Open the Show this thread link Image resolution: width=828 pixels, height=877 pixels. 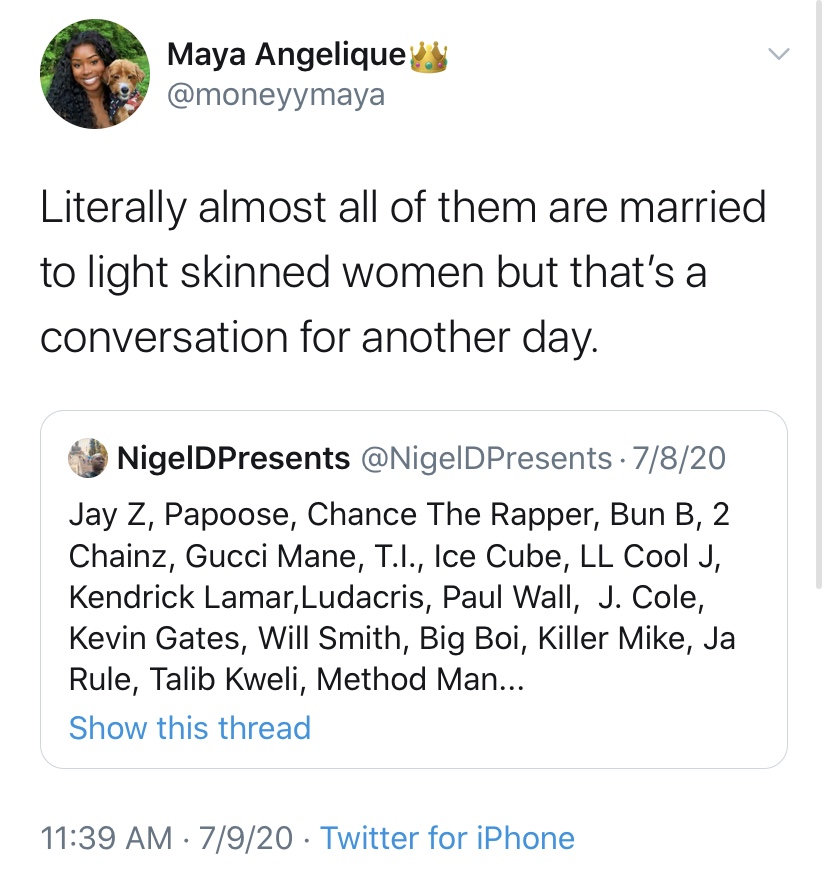tap(190, 727)
